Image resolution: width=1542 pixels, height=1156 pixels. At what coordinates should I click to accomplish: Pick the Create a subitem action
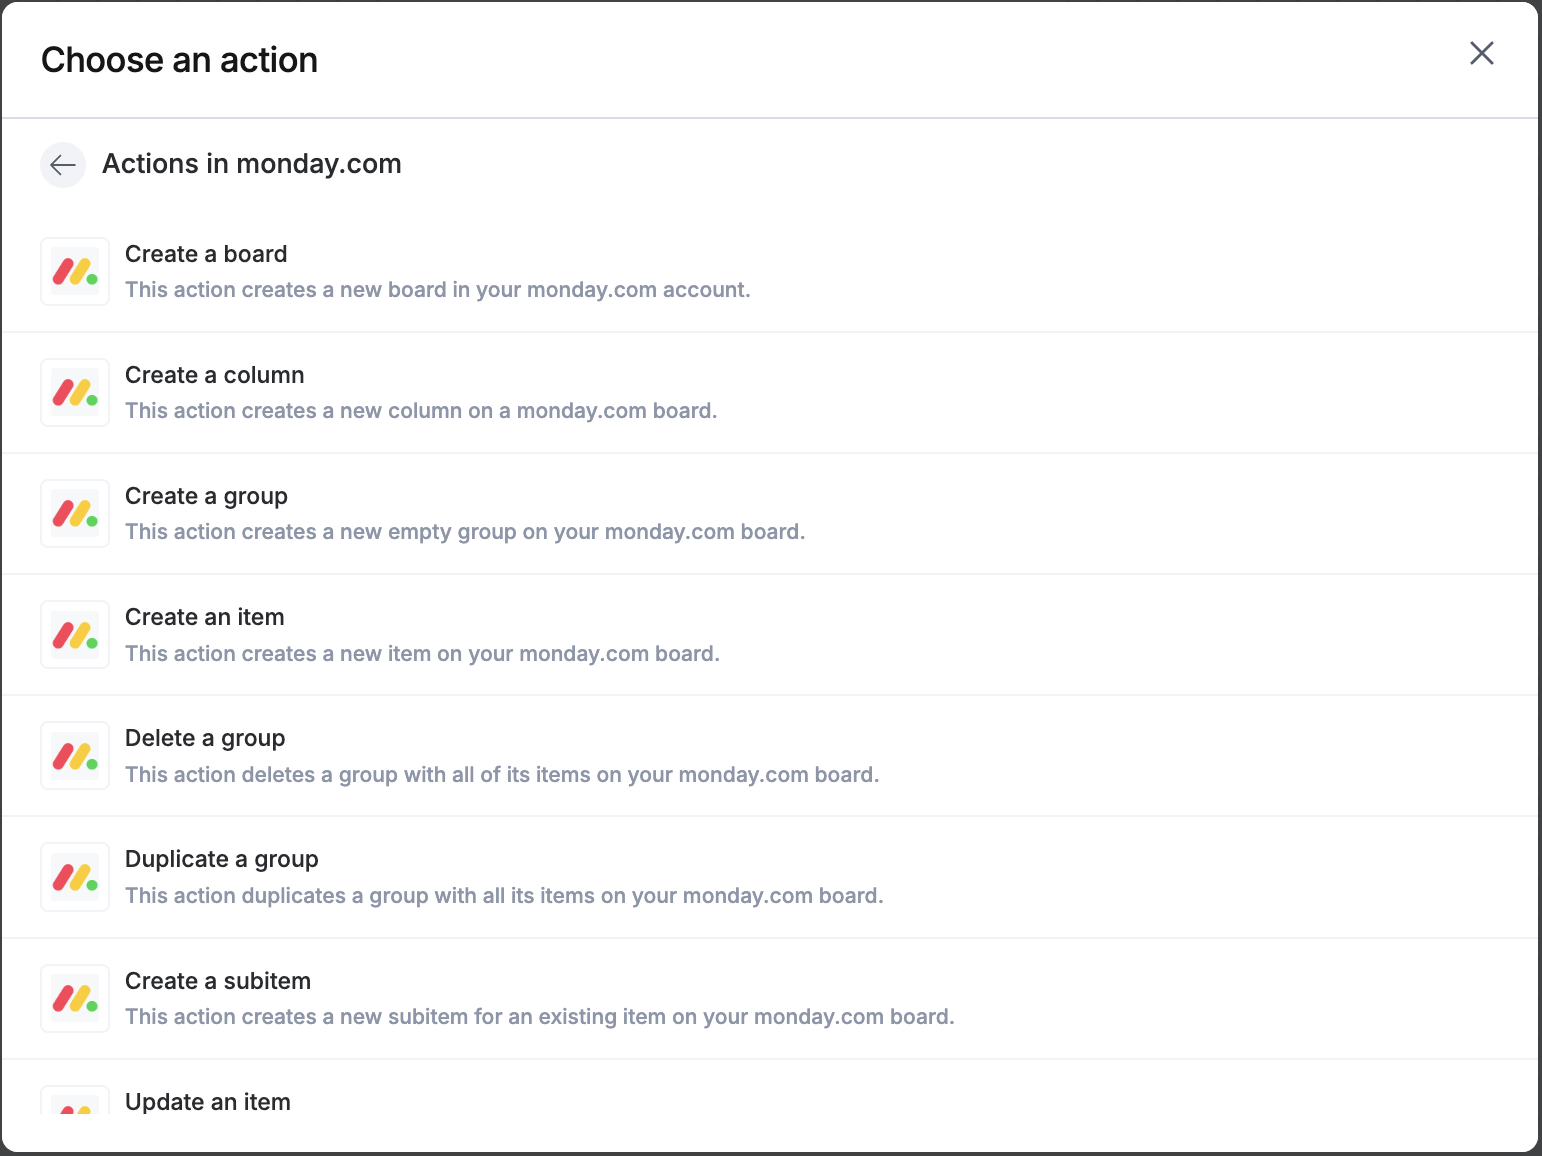pos(770,998)
